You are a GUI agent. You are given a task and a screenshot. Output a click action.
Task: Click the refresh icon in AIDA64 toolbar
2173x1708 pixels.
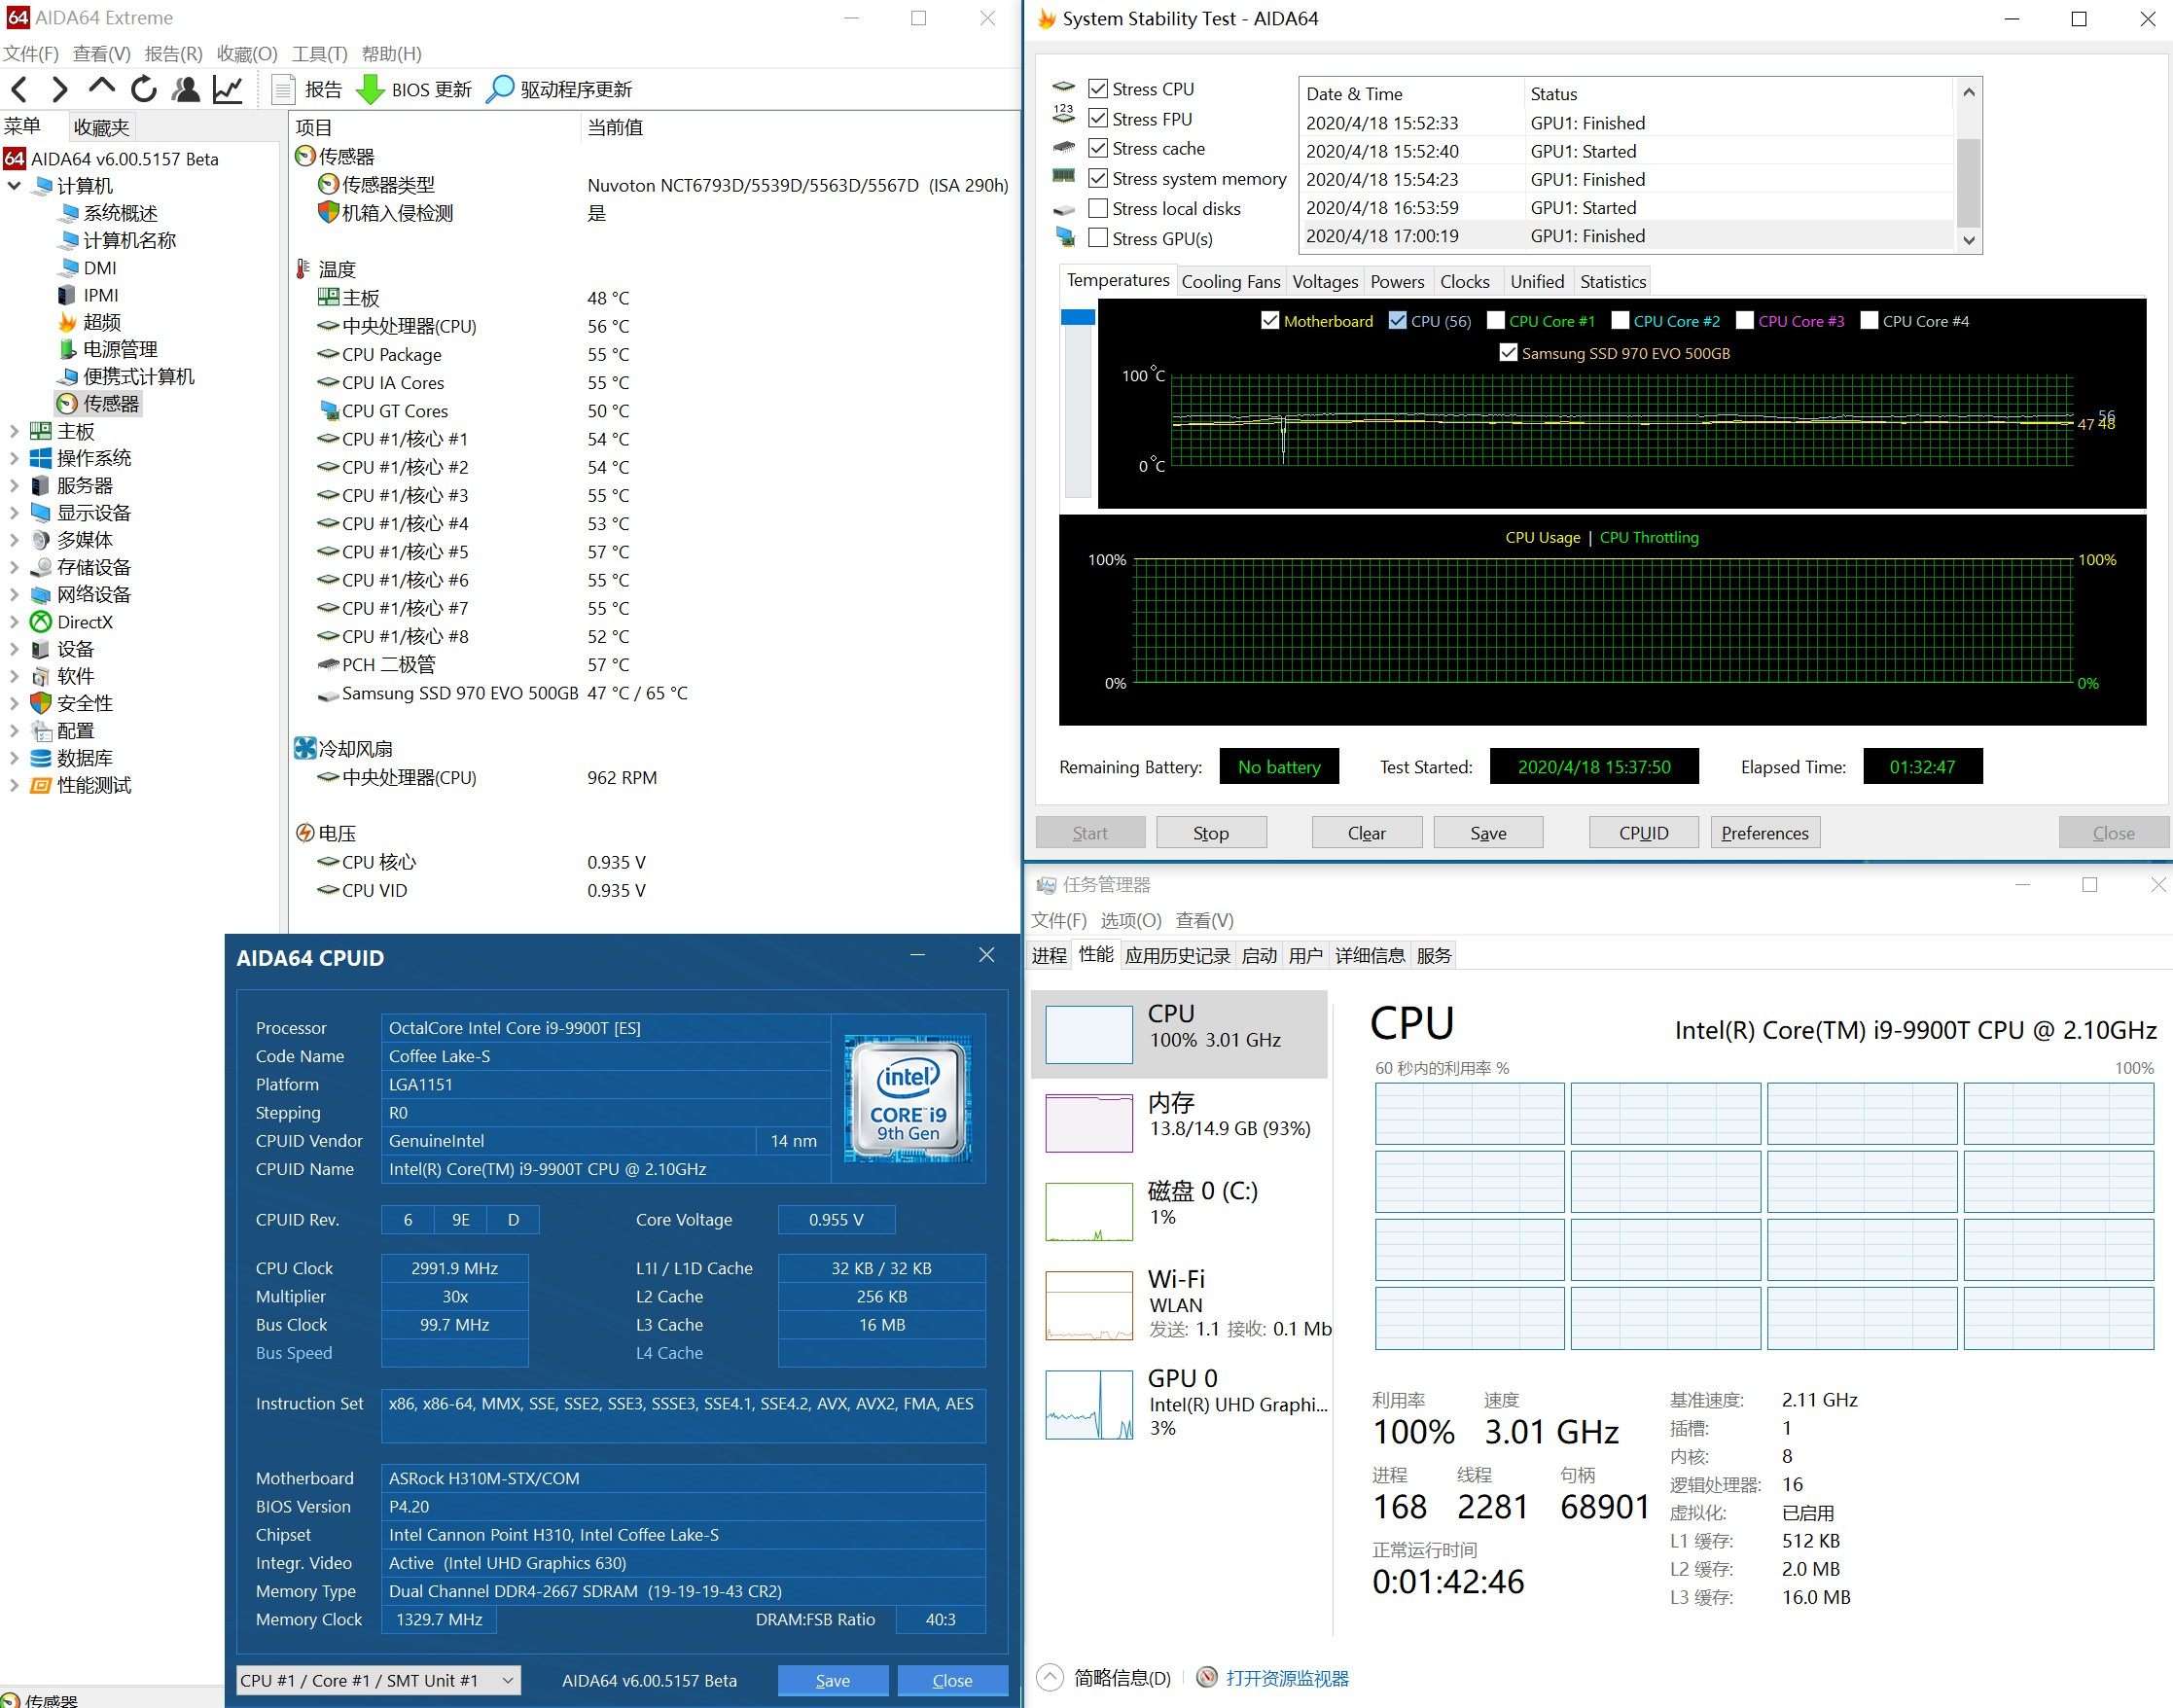coord(143,89)
